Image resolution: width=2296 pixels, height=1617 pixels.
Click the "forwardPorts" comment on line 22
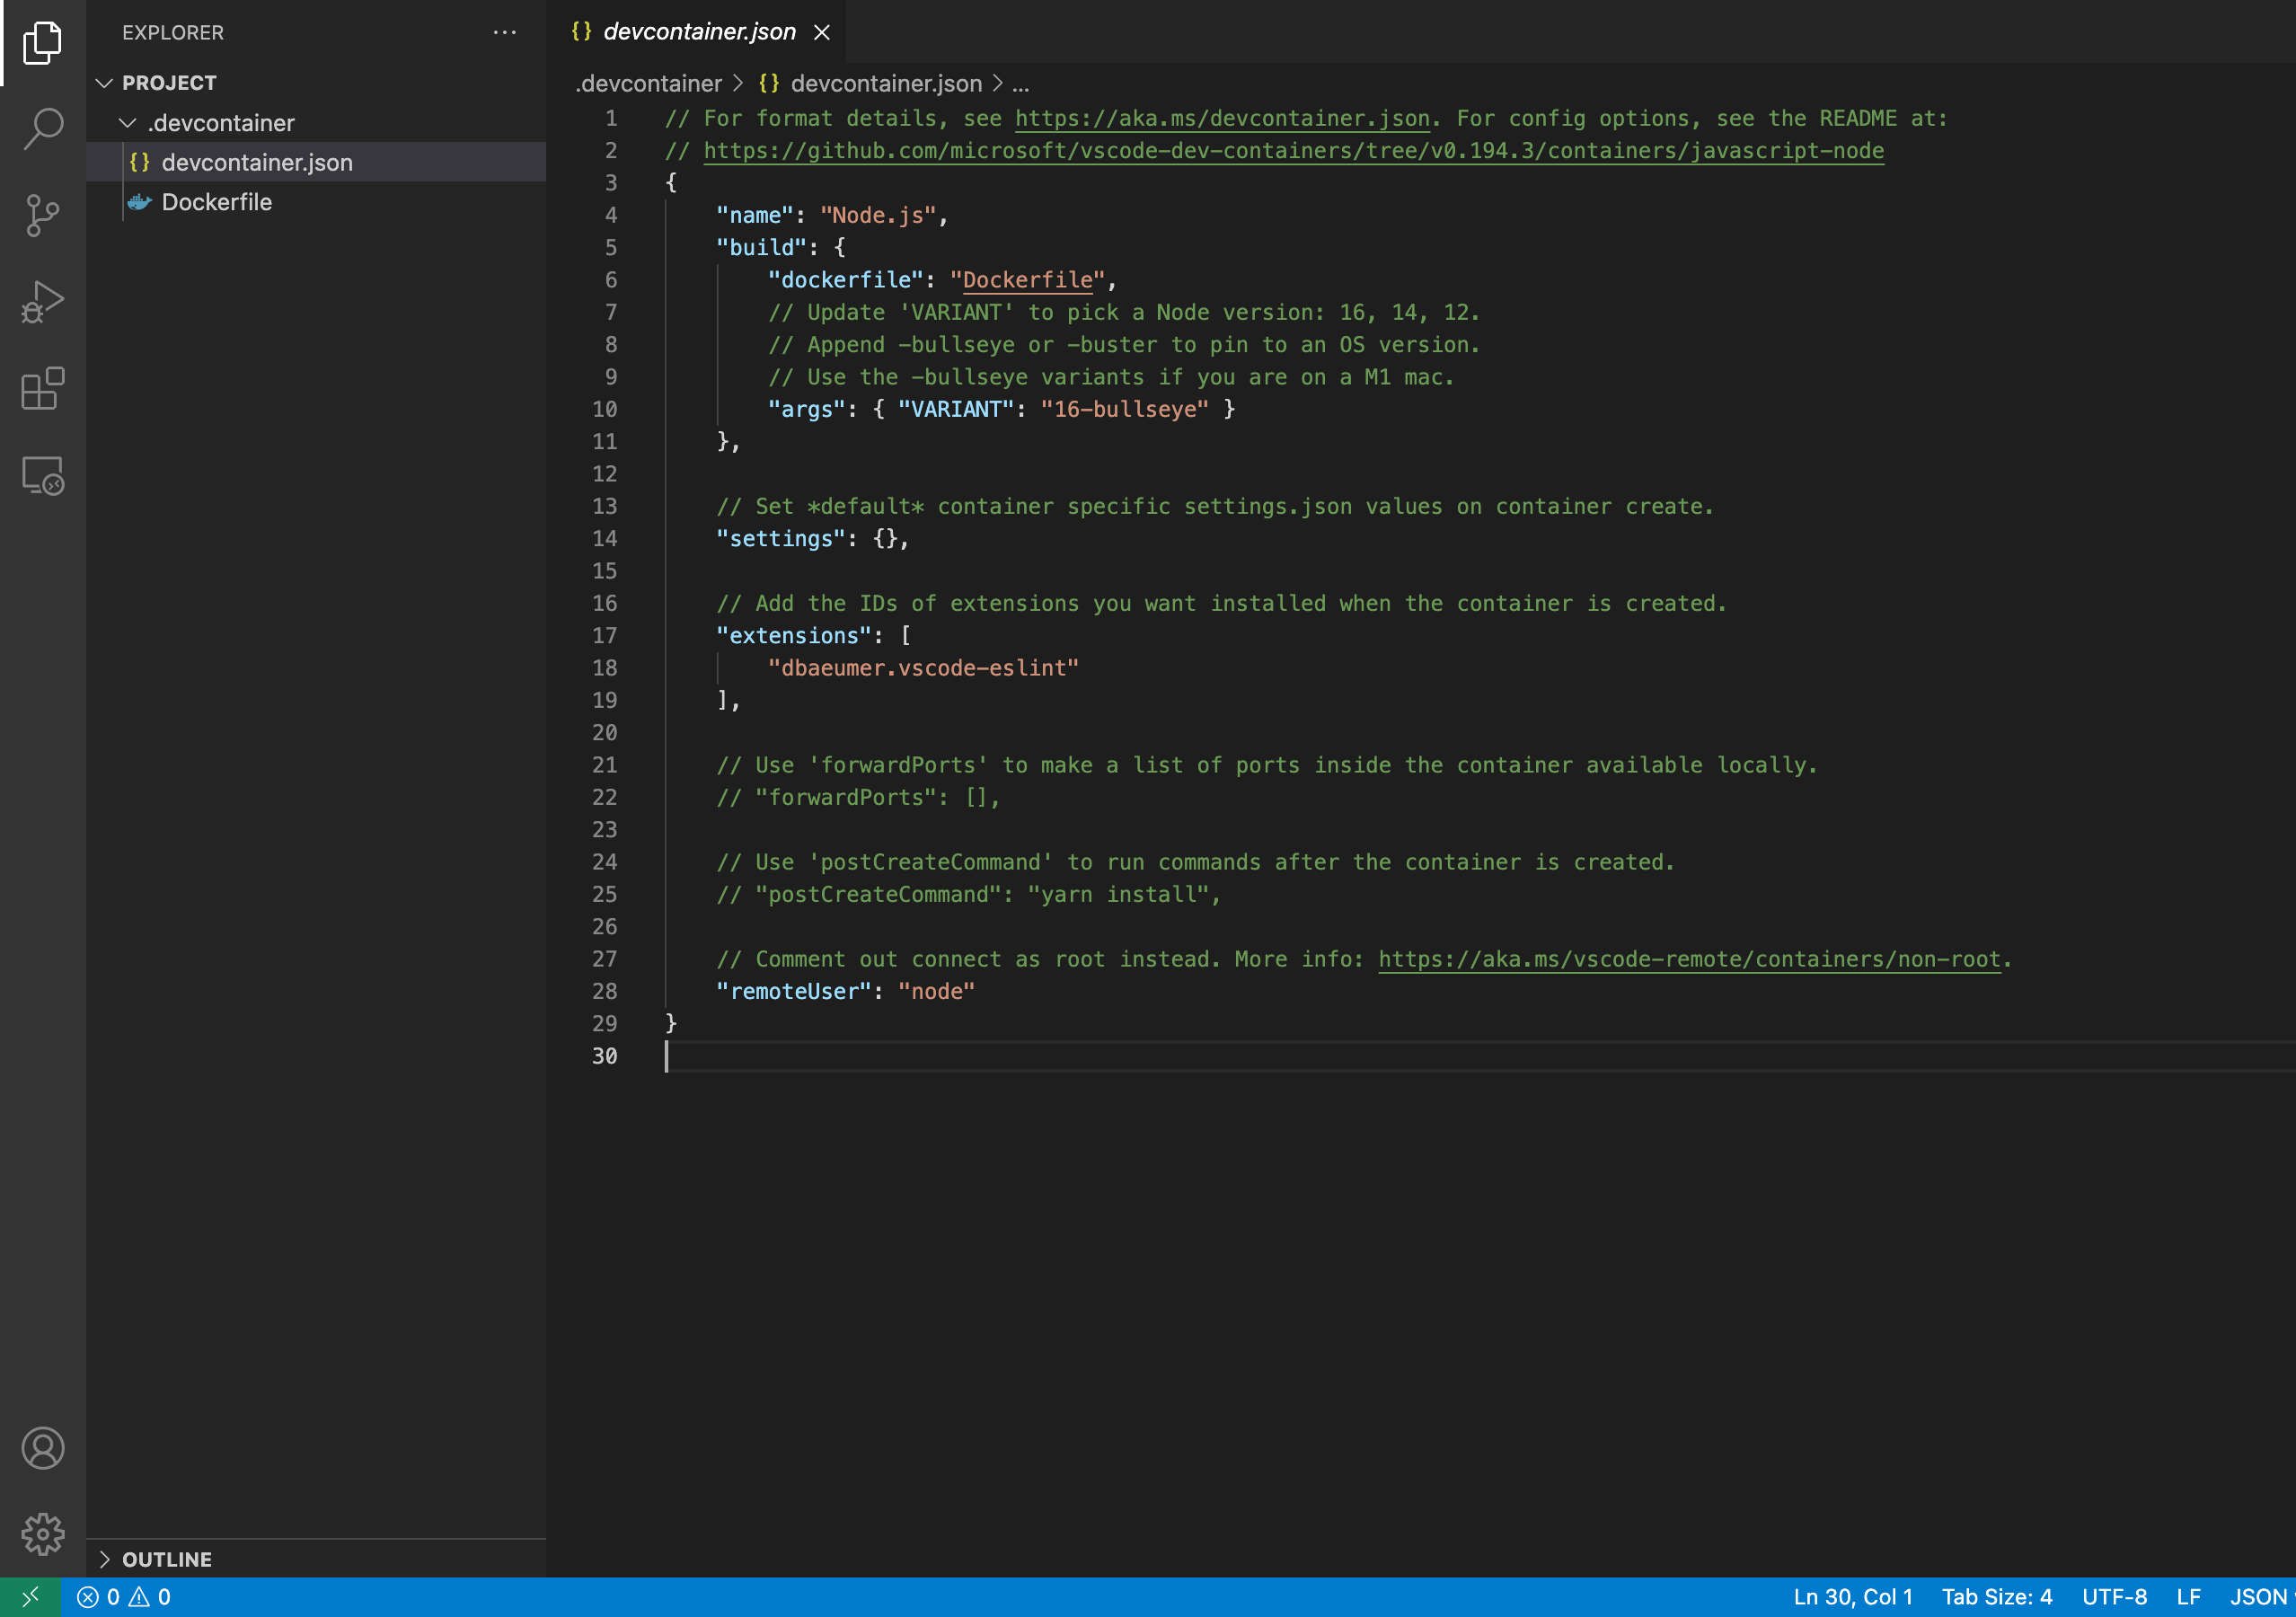(x=858, y=798)
